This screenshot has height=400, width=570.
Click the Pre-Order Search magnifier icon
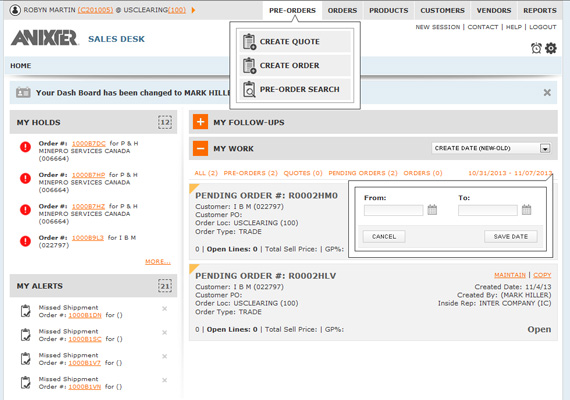click(x=249, y=89)
